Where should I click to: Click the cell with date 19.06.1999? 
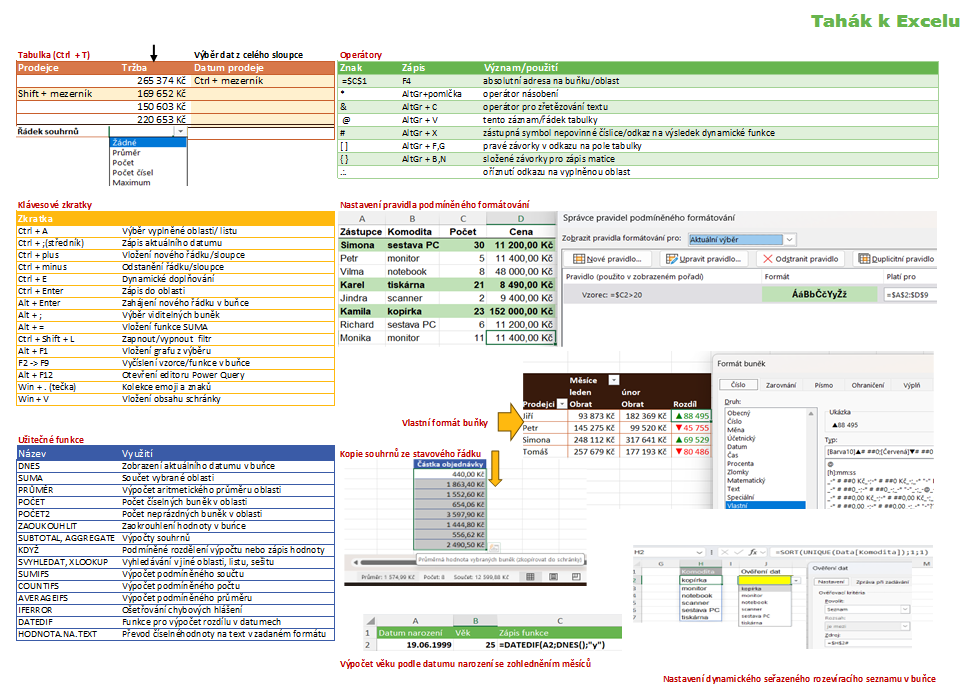(416, 645)
